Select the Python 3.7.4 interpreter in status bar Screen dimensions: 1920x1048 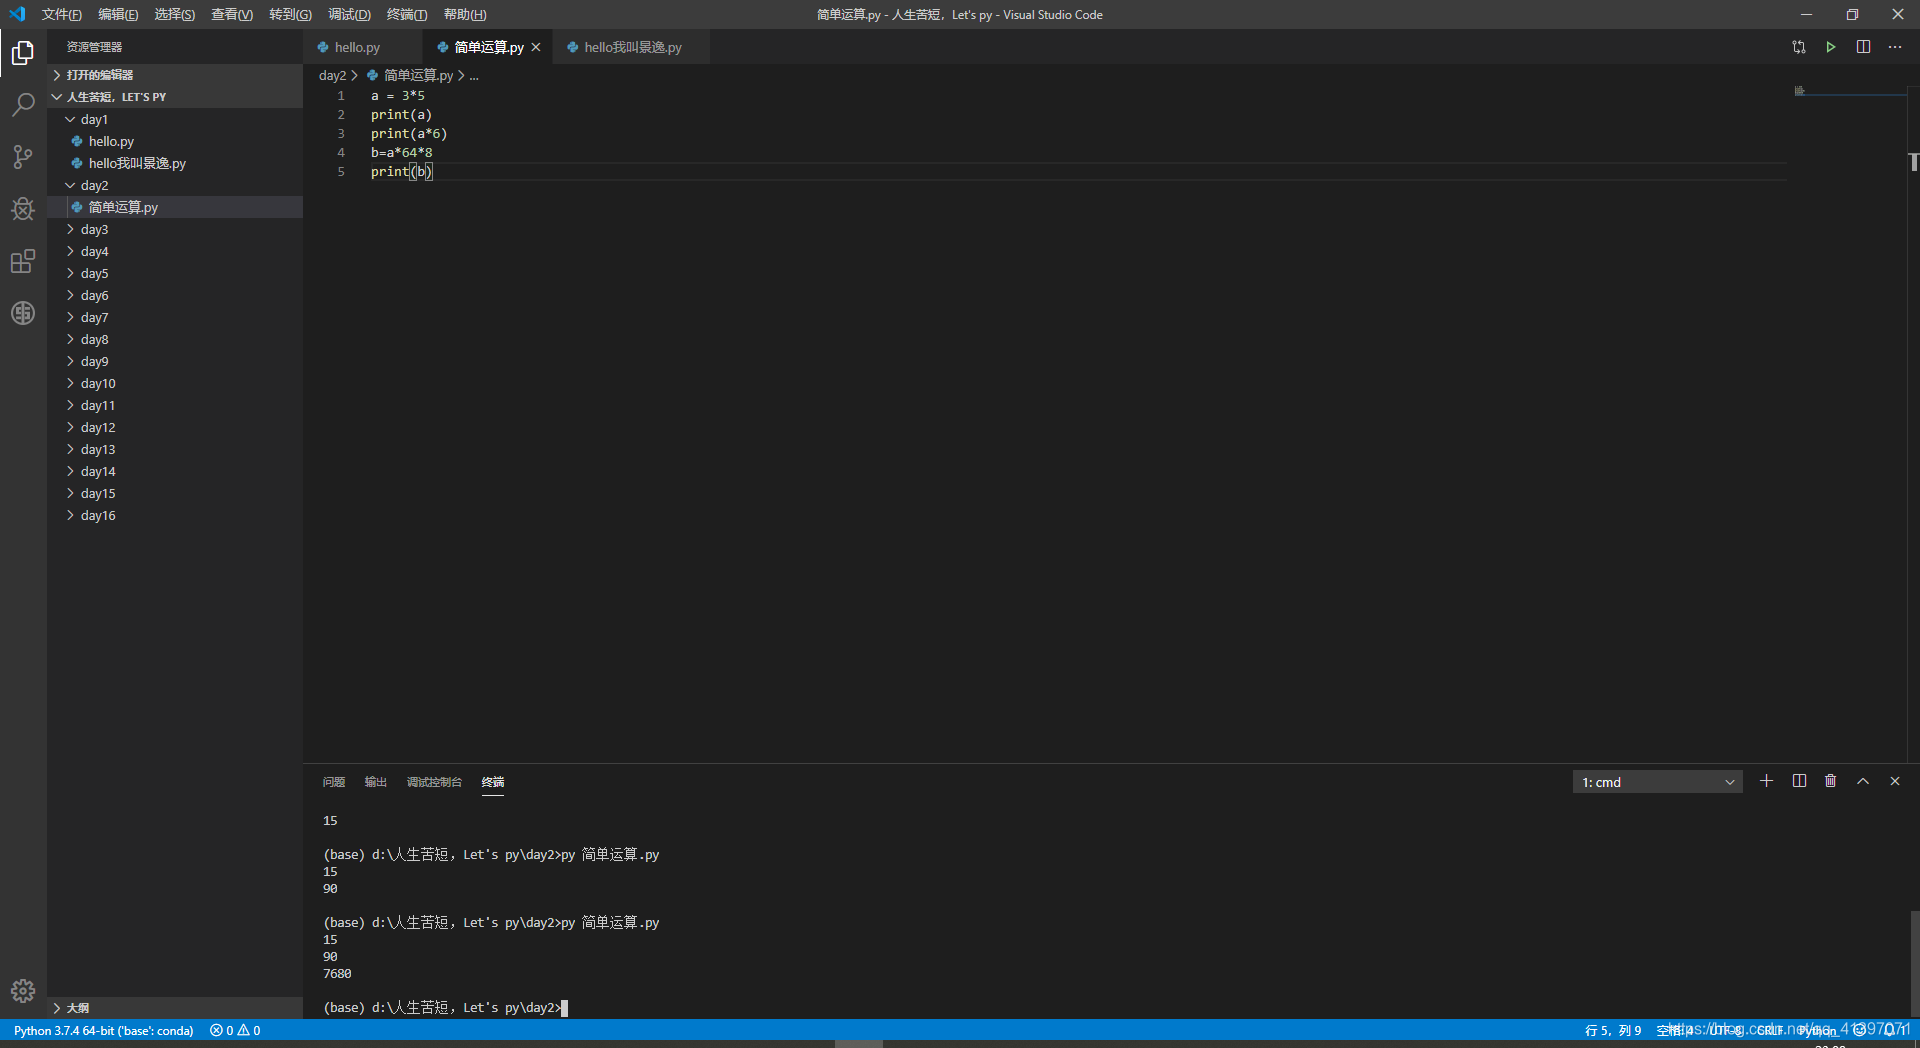click(x=104, y=1030)
